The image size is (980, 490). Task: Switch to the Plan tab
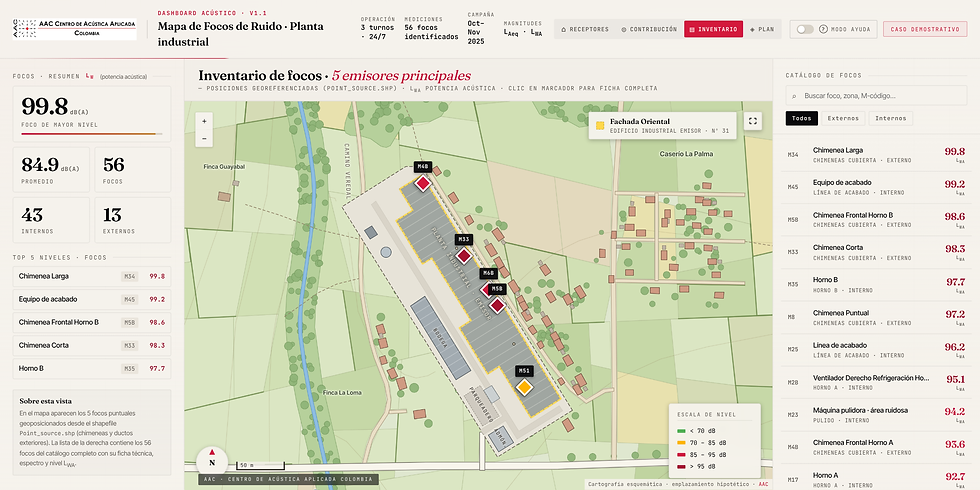tap(761, 29)
